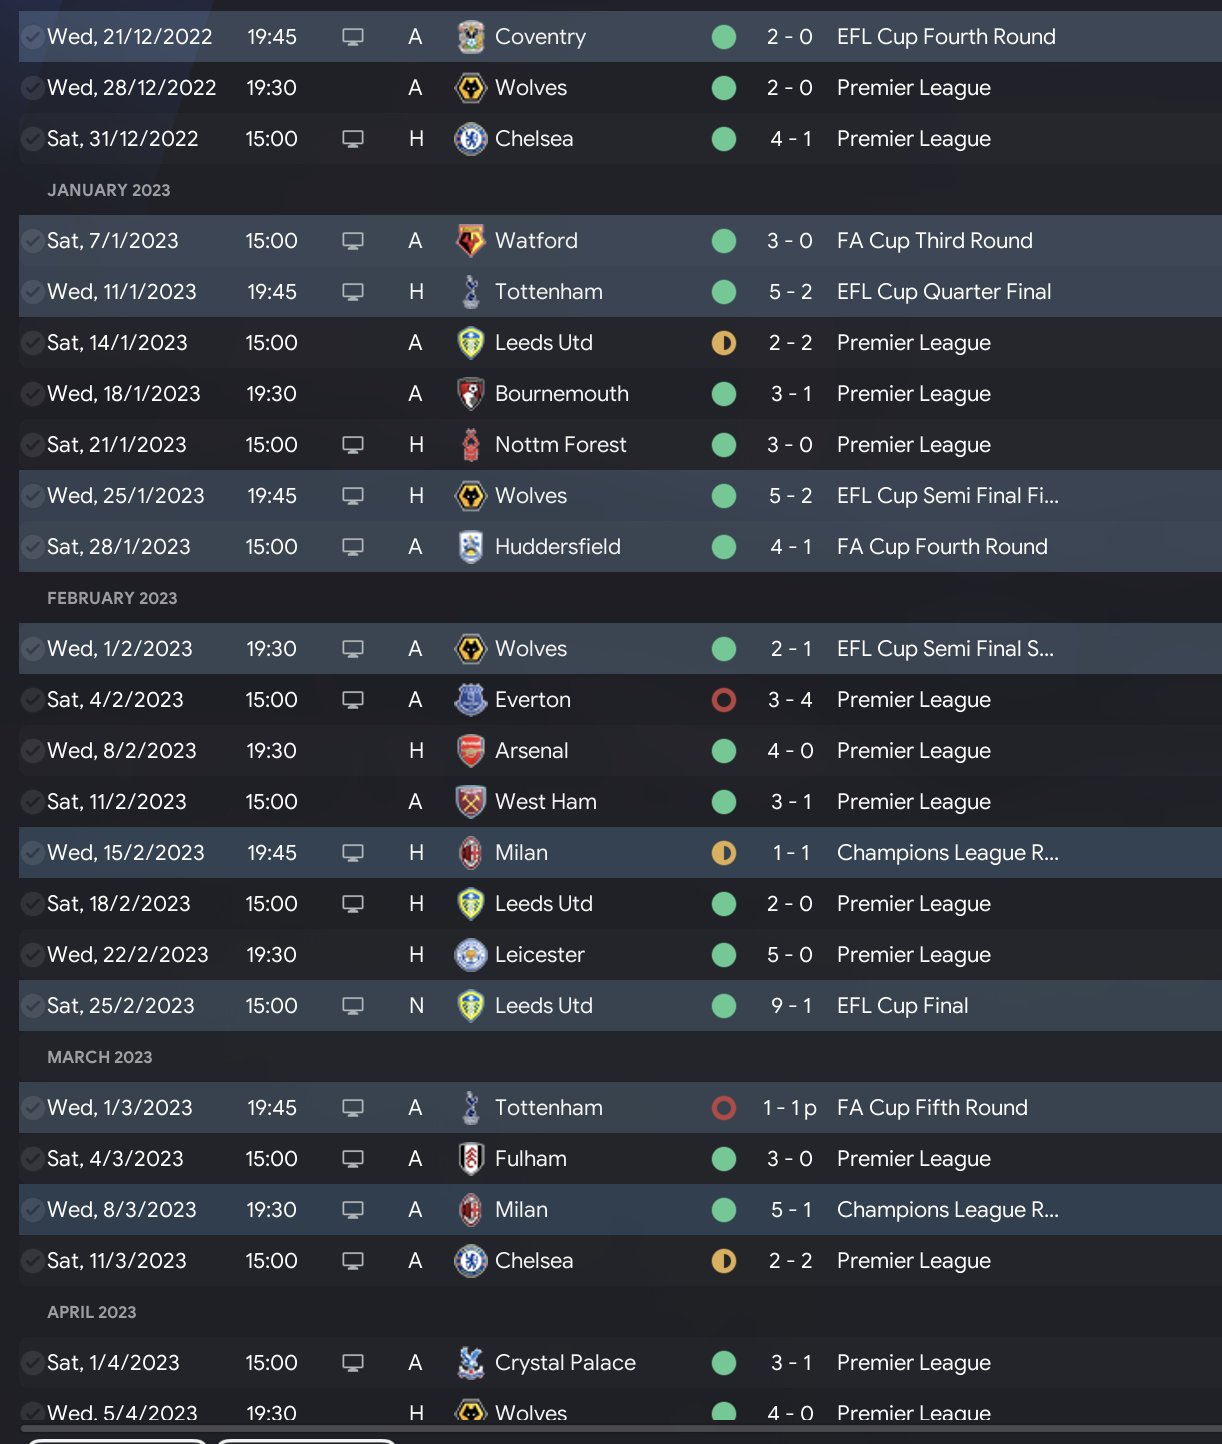Open the 9 - 1 EFL Cup Final result
The image size is (1222, 1444).
coord(790,1006)
